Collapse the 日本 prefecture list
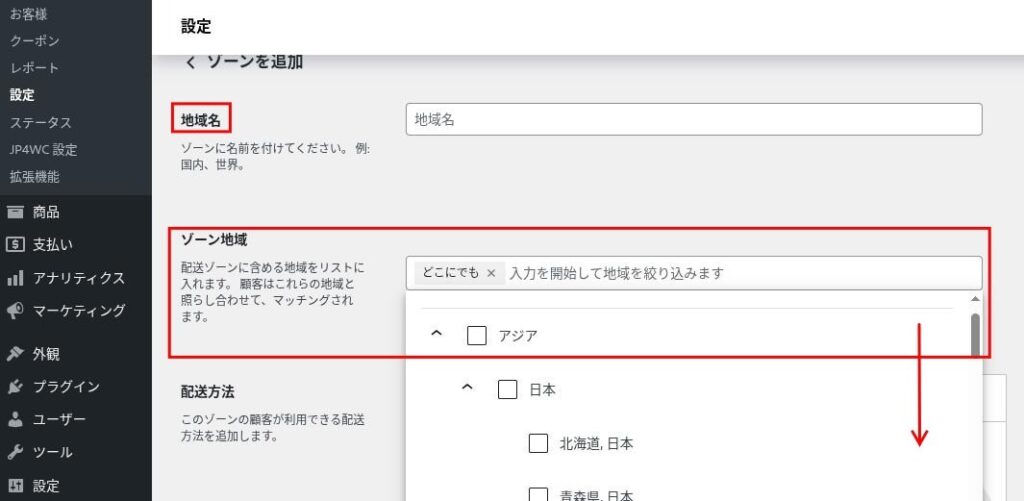Image resolution: width=1024 pixels, height=501 pixels. [x=466, y=389]
